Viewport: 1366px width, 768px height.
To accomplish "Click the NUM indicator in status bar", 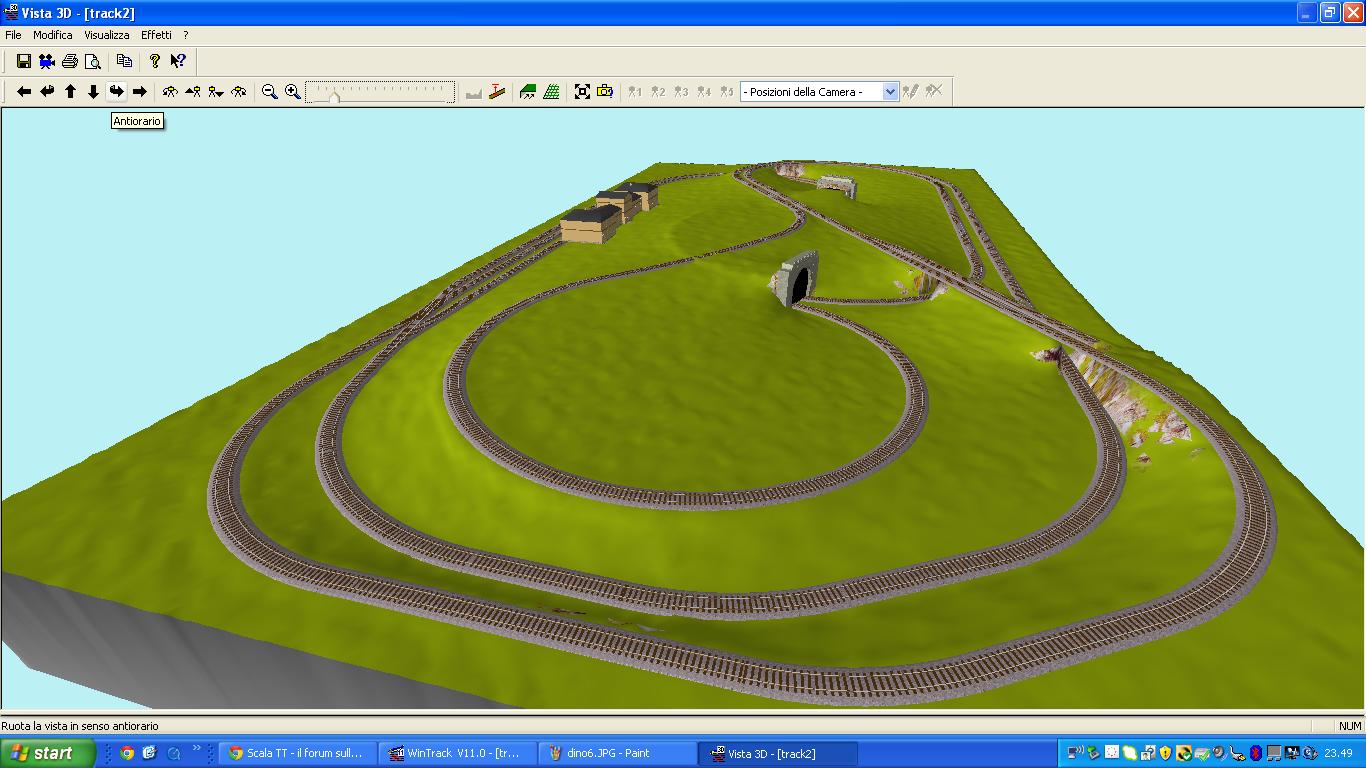I will pyautogui.click(x=1350, y=726).
